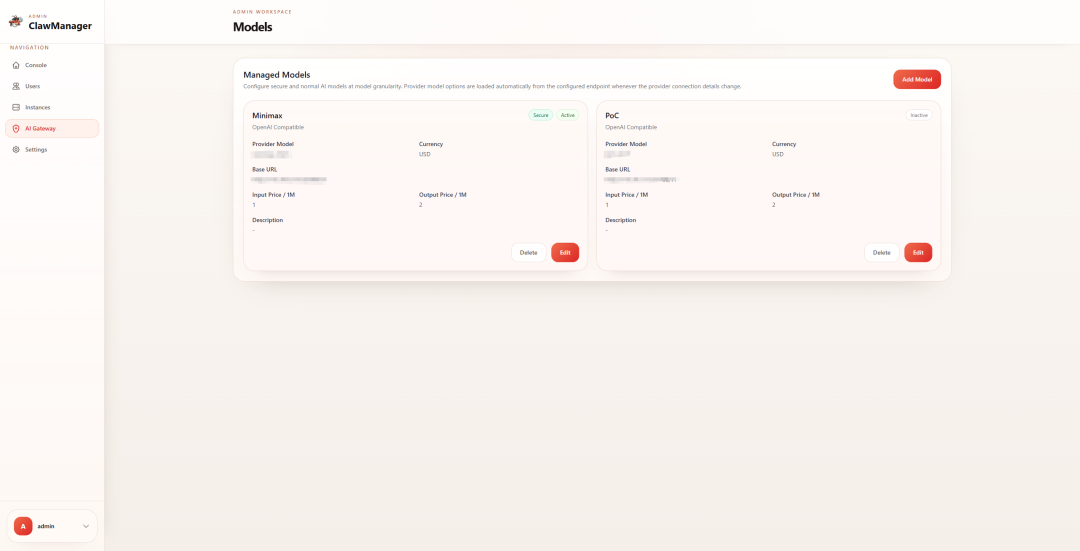Click the blurred Base URL of Minimax

[x=289, y=179]
